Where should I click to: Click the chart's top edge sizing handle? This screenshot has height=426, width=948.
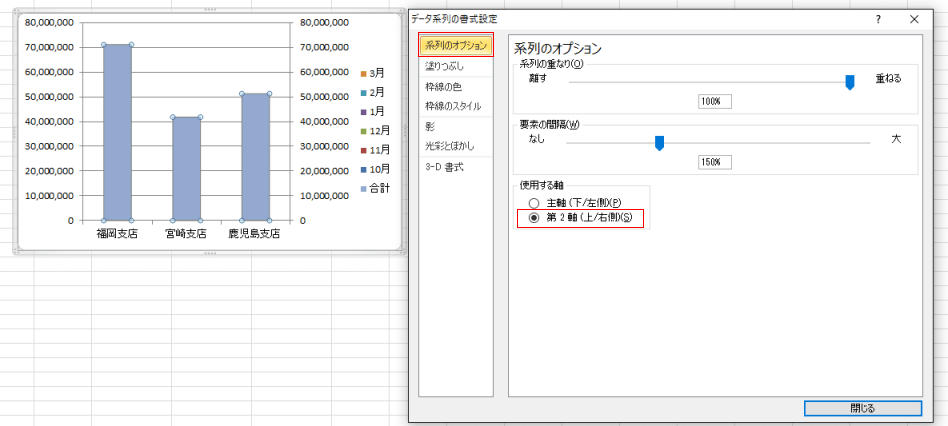pos(210,10)
